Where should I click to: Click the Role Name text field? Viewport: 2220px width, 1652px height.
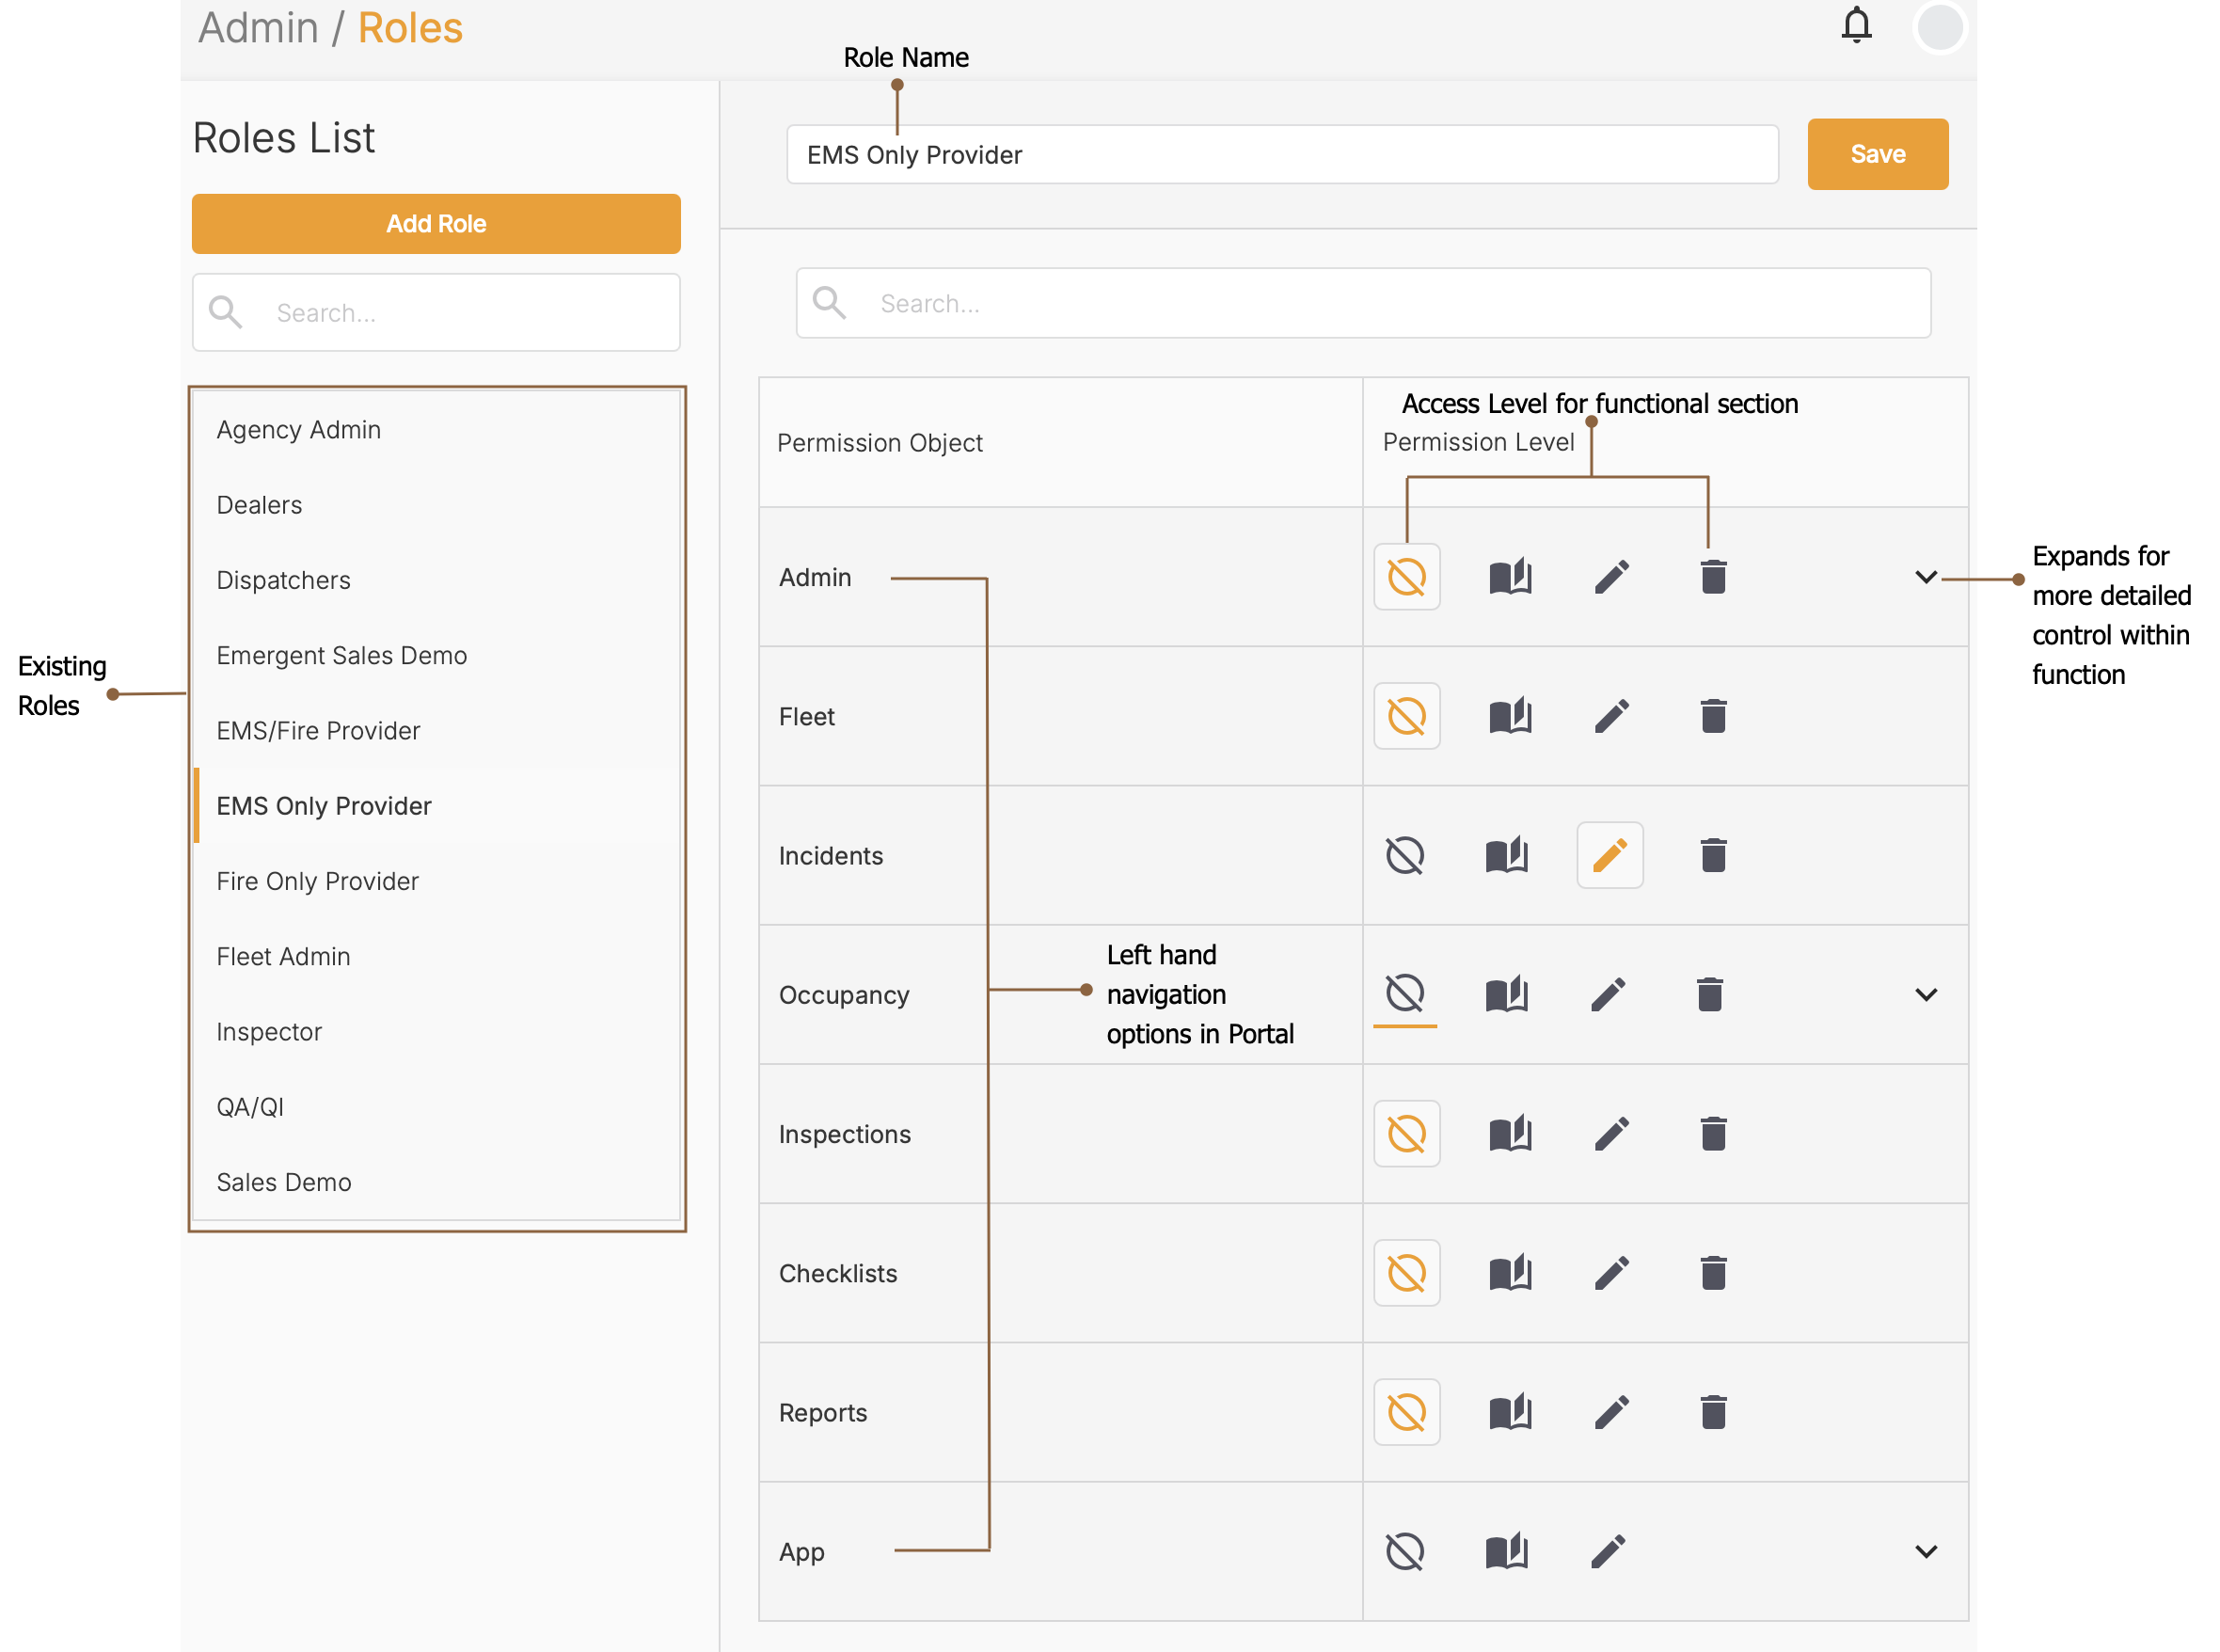click(1281, 155)
